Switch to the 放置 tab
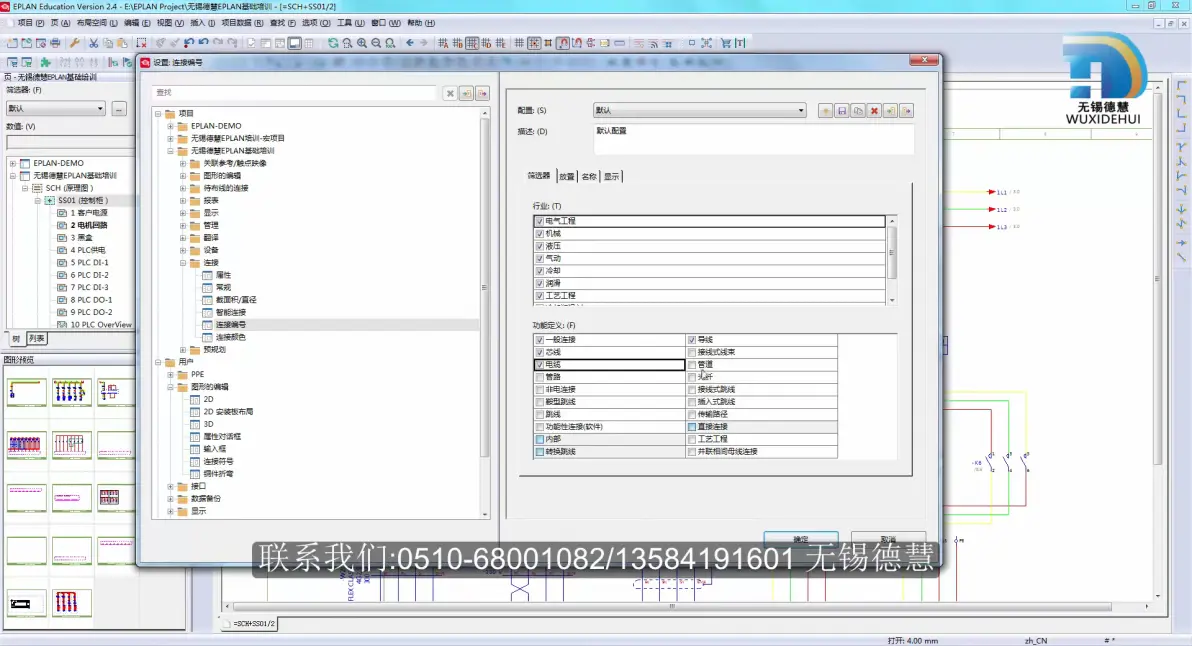 tap(567, 176)
